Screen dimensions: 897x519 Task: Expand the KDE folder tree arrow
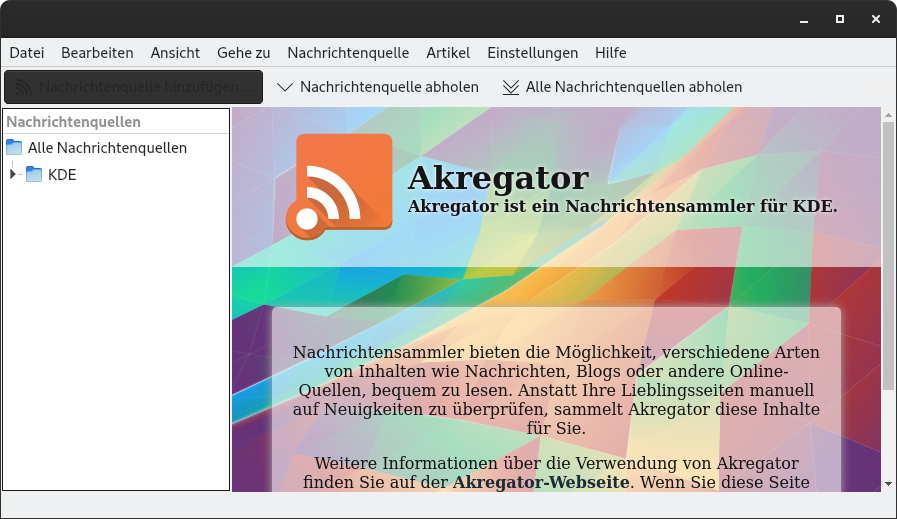[x=12, y=174]
